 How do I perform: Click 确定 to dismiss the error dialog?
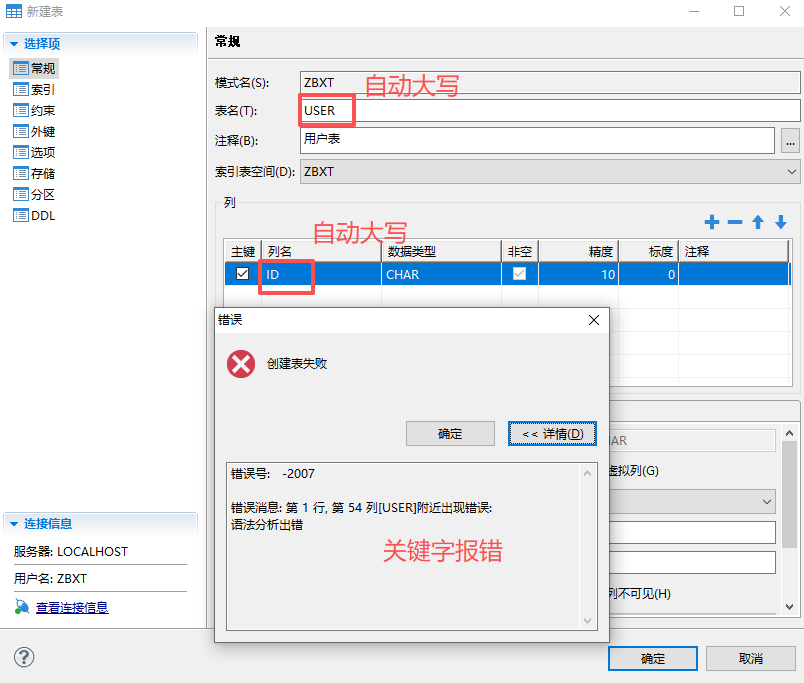click(x=450, y=433)
